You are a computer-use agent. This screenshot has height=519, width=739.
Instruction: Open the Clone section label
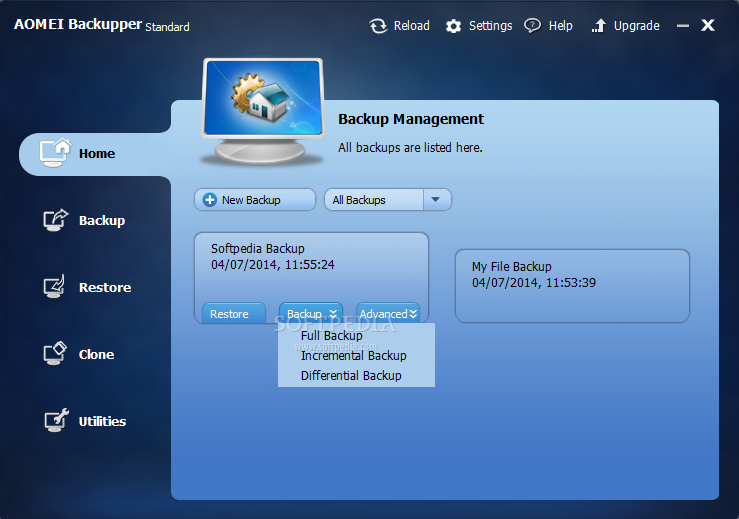[97, 354]
